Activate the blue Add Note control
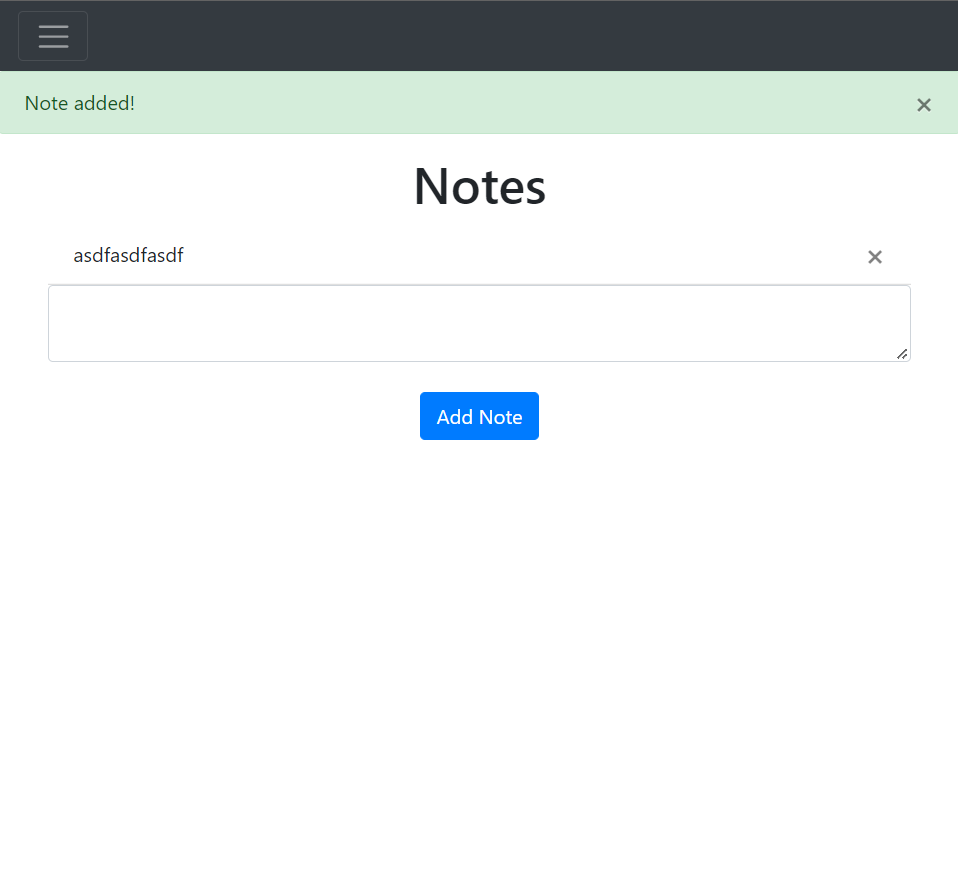This screenshot has width=958, height=880. (479, 416)
